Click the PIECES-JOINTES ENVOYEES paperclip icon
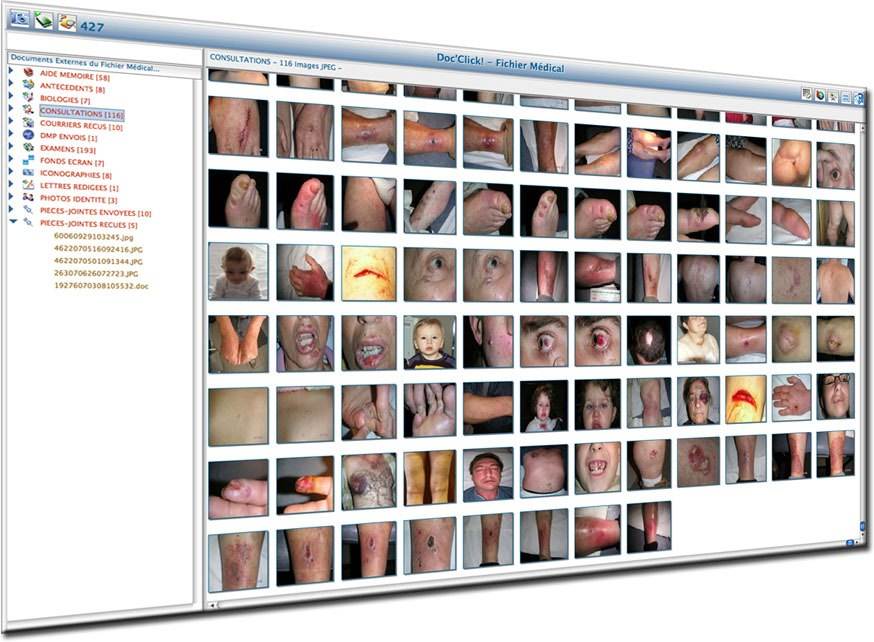Viewport: 874px width, 642px height. 28,210
